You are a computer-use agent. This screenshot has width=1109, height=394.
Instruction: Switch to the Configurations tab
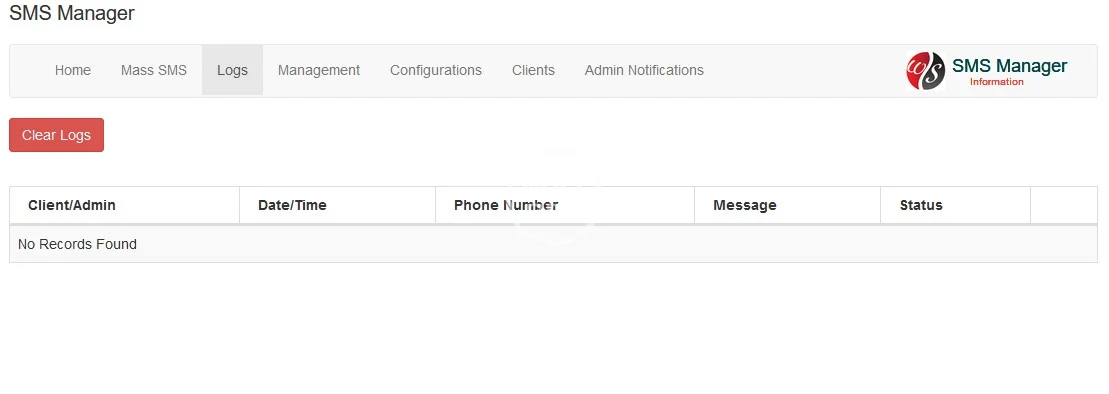tap(436, 70)
